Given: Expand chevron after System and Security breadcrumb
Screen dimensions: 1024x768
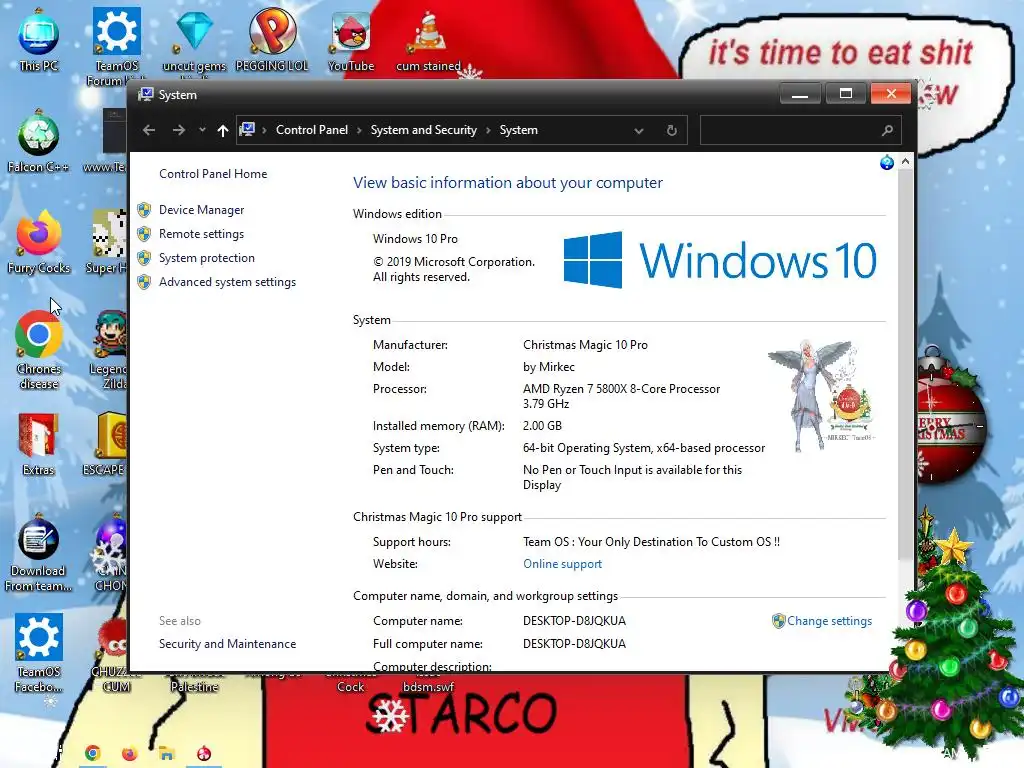Looking at the screenshot, I should coord(488,131).
